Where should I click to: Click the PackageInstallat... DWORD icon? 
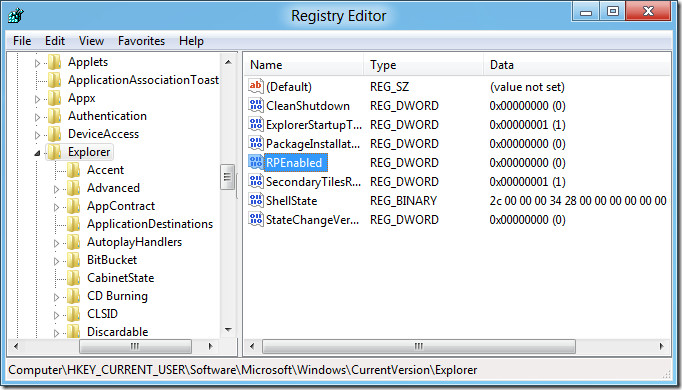tap(256, 143)
